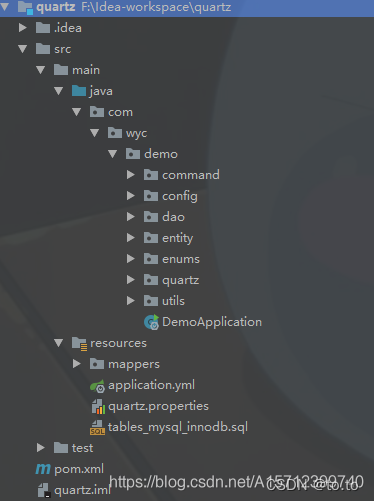Select the .idea folder name
The image size is (374, 501).
(x=68, y=28)
